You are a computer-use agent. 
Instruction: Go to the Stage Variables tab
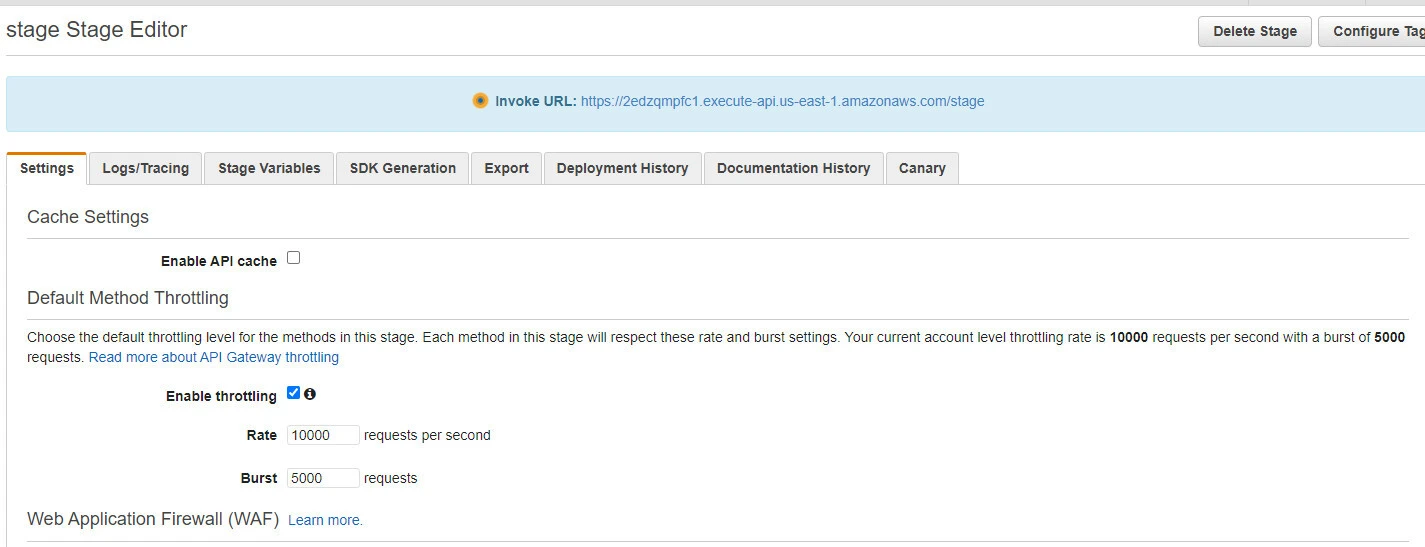[x=269, y=168]
